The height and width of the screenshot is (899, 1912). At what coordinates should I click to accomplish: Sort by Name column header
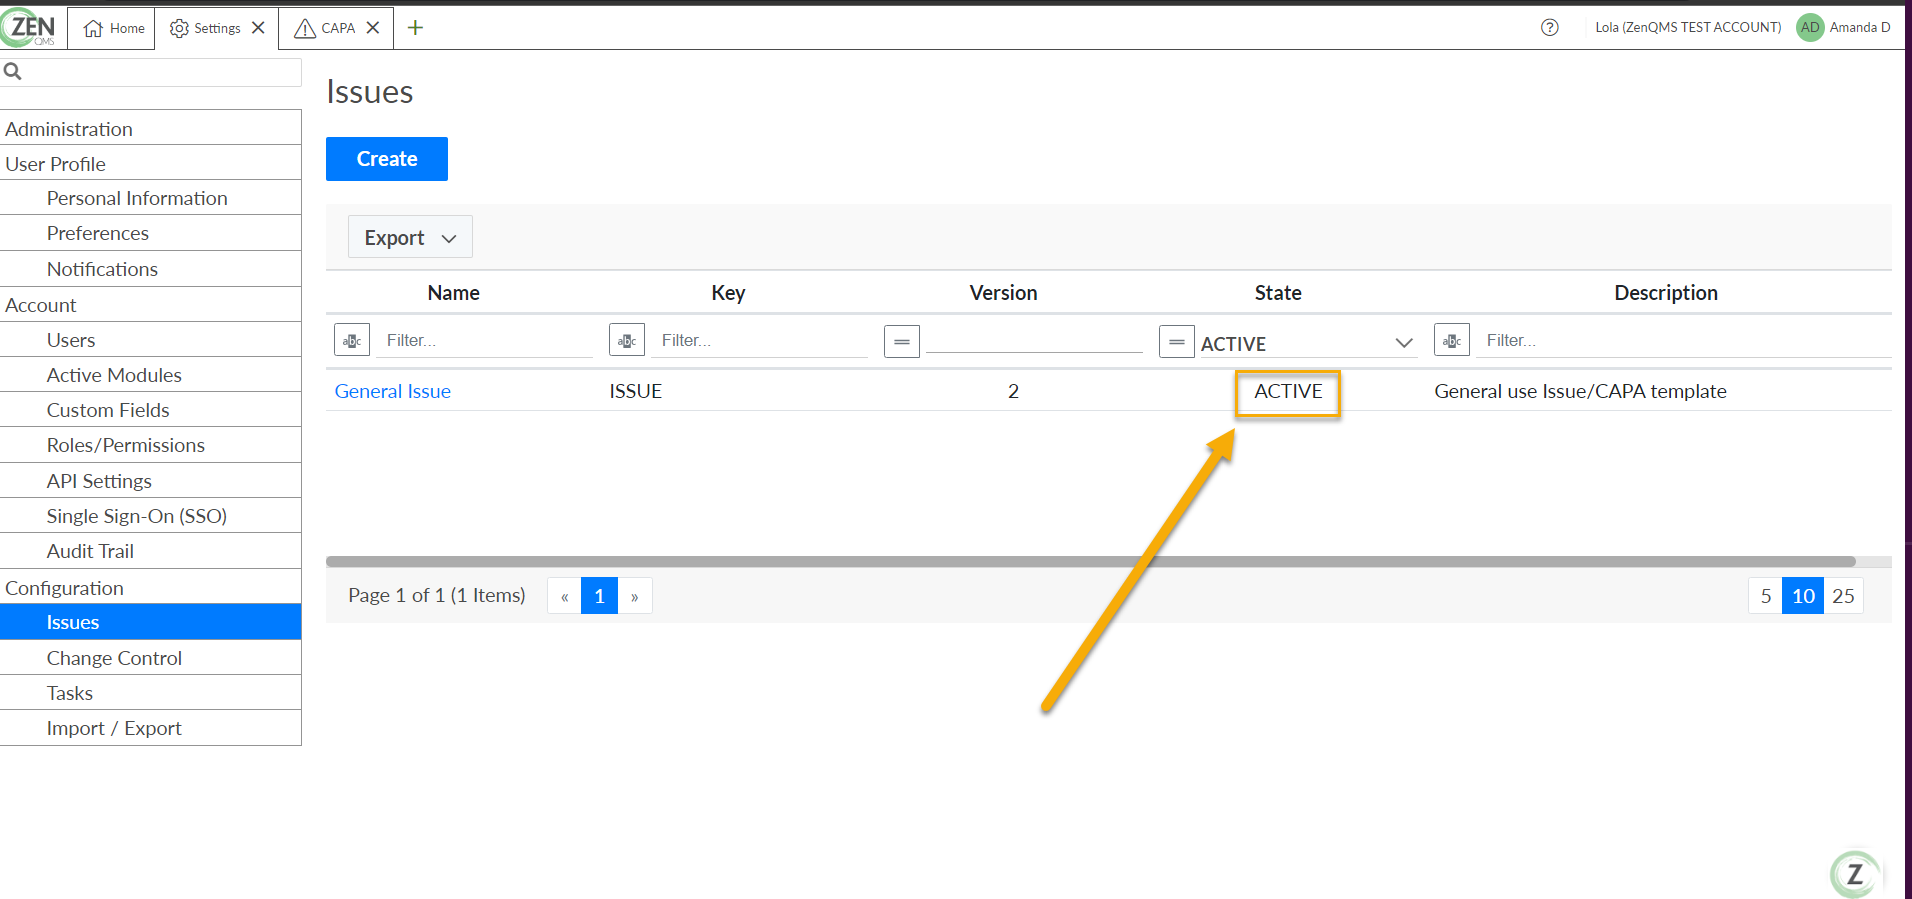[x=454, y=293]
